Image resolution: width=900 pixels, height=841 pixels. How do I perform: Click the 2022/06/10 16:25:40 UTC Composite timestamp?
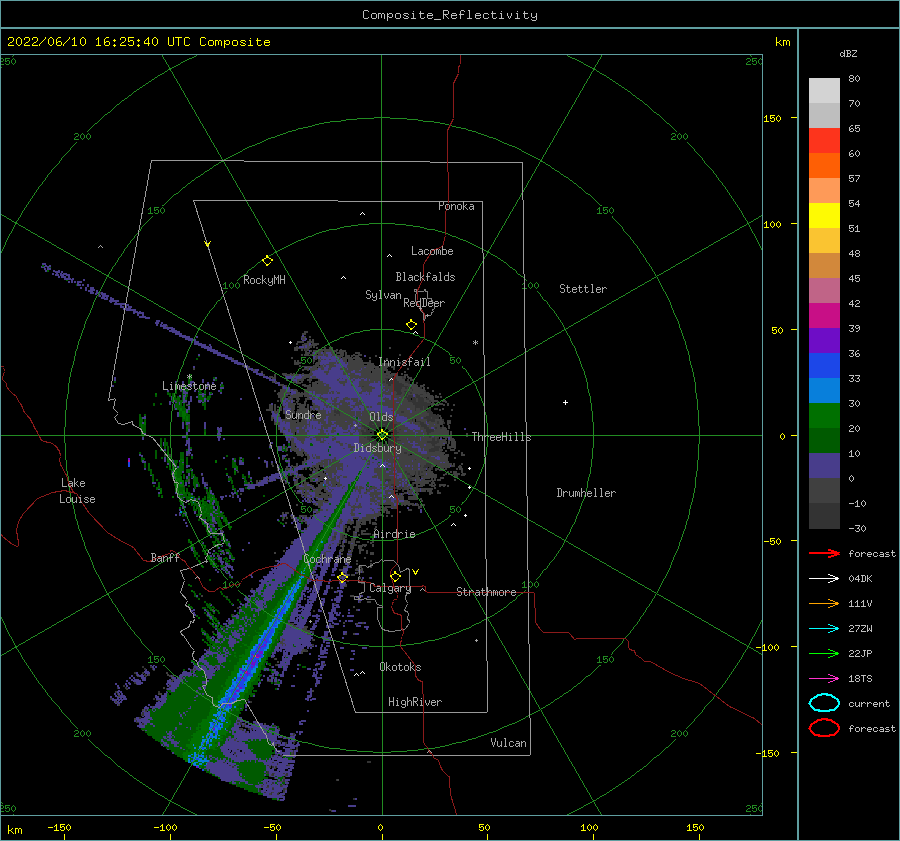click(x=138, y=42)
